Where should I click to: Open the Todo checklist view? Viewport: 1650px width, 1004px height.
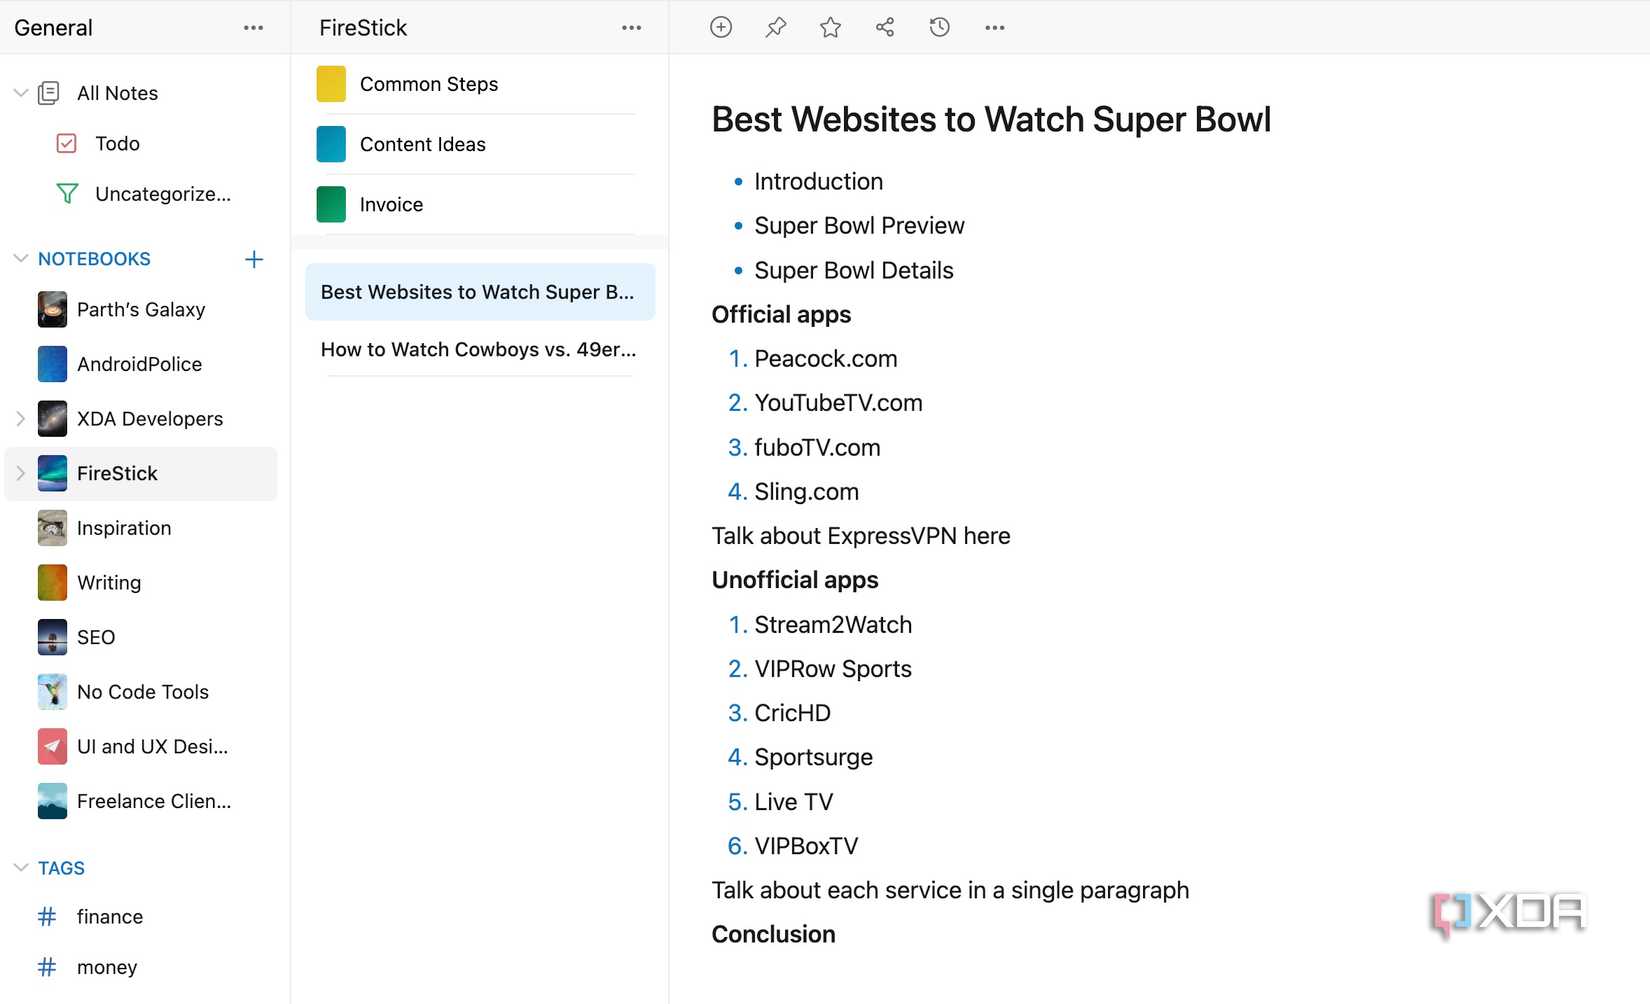pos(117,144)
